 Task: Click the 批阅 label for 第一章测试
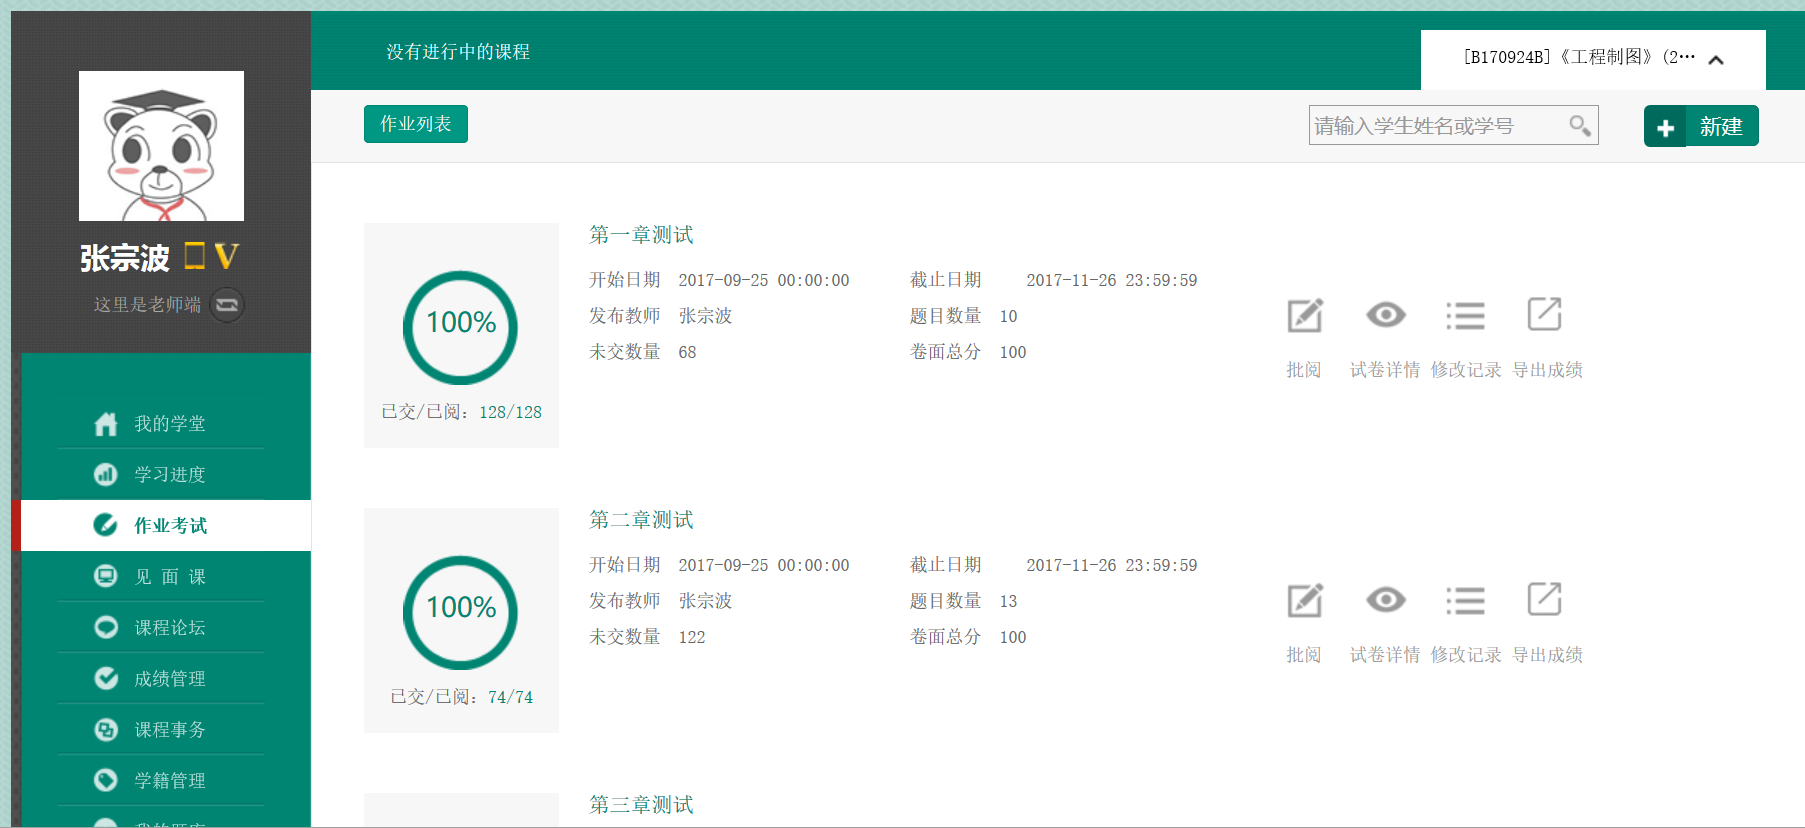tap(1304, 370)
